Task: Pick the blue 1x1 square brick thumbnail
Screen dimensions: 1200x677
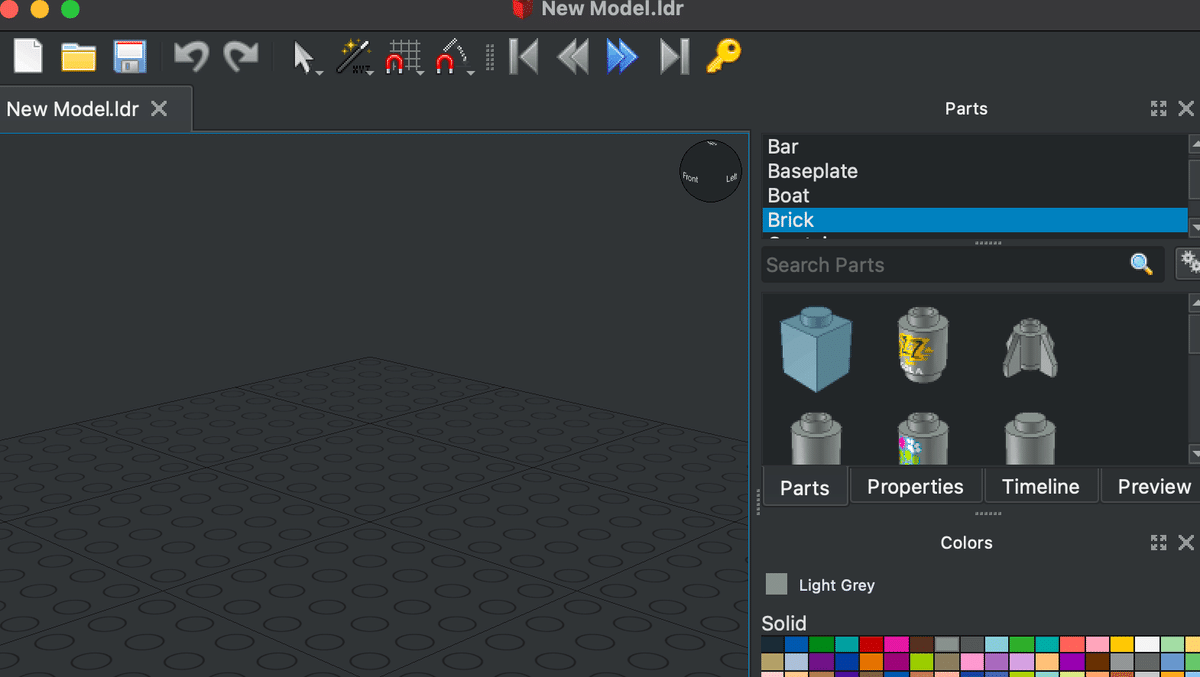Action: (816, 349)
